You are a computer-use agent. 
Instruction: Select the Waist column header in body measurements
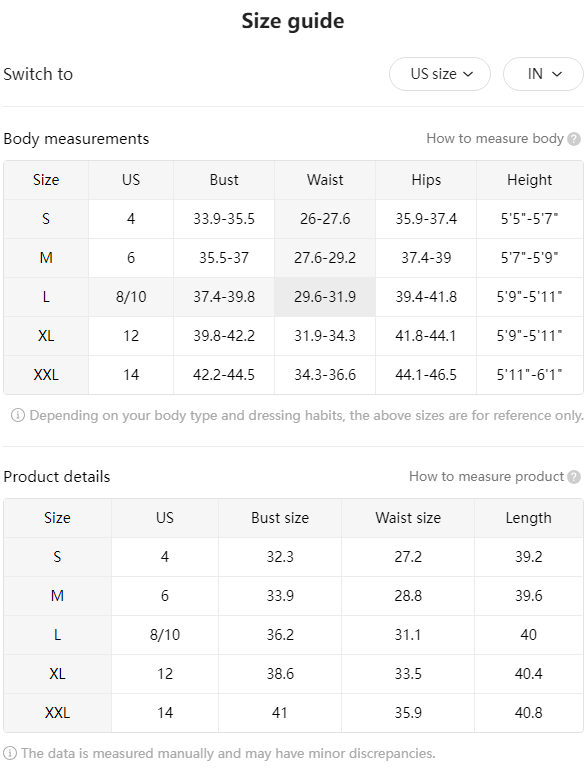pos(325,180)
